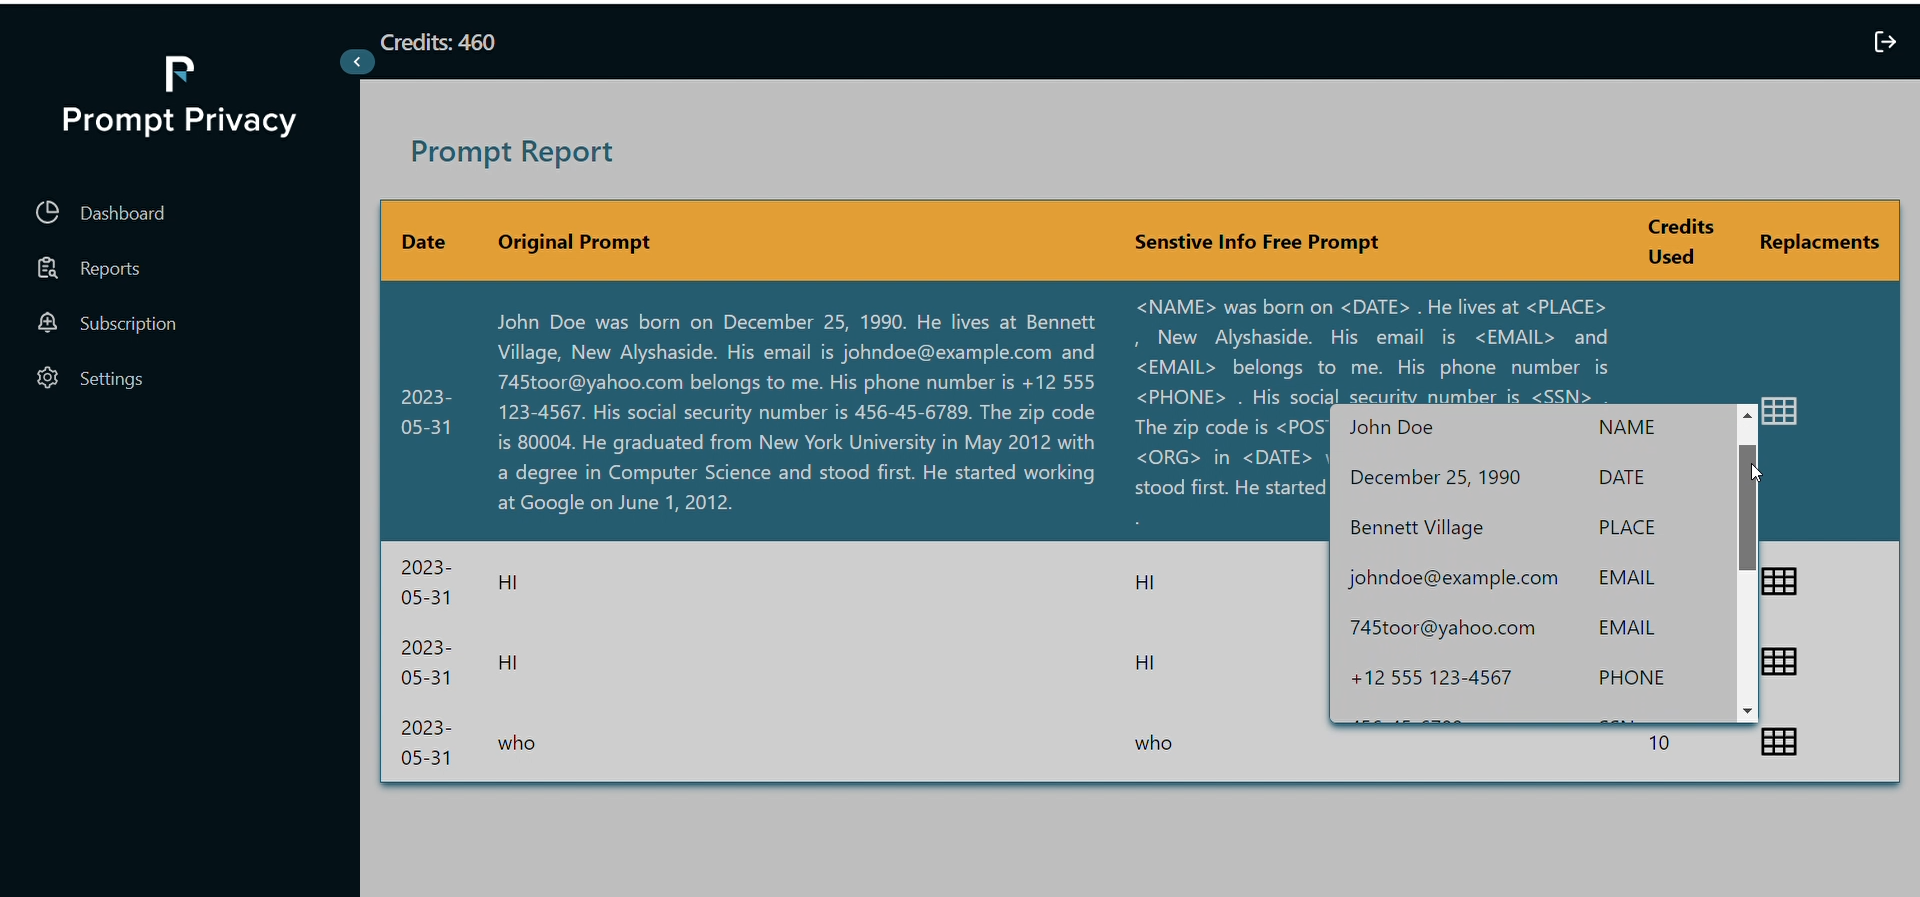Click original prompt 'who' cell
This screenshot has height=897, width=1920.
tap(517, 743)
